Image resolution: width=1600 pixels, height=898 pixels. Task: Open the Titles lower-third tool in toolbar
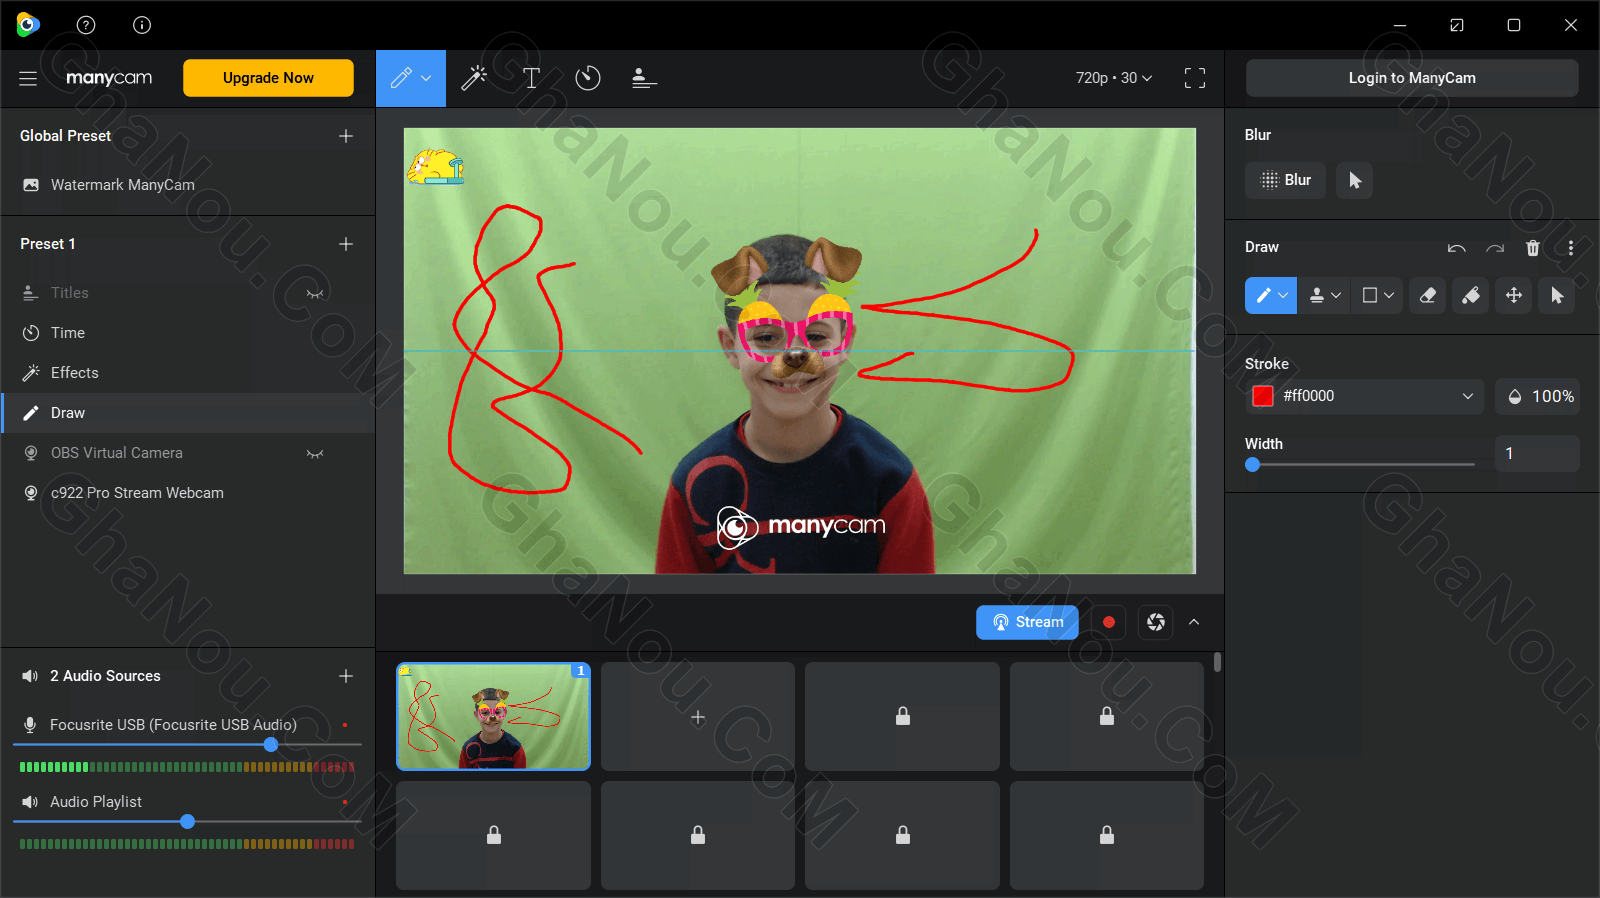click(644, 78)
